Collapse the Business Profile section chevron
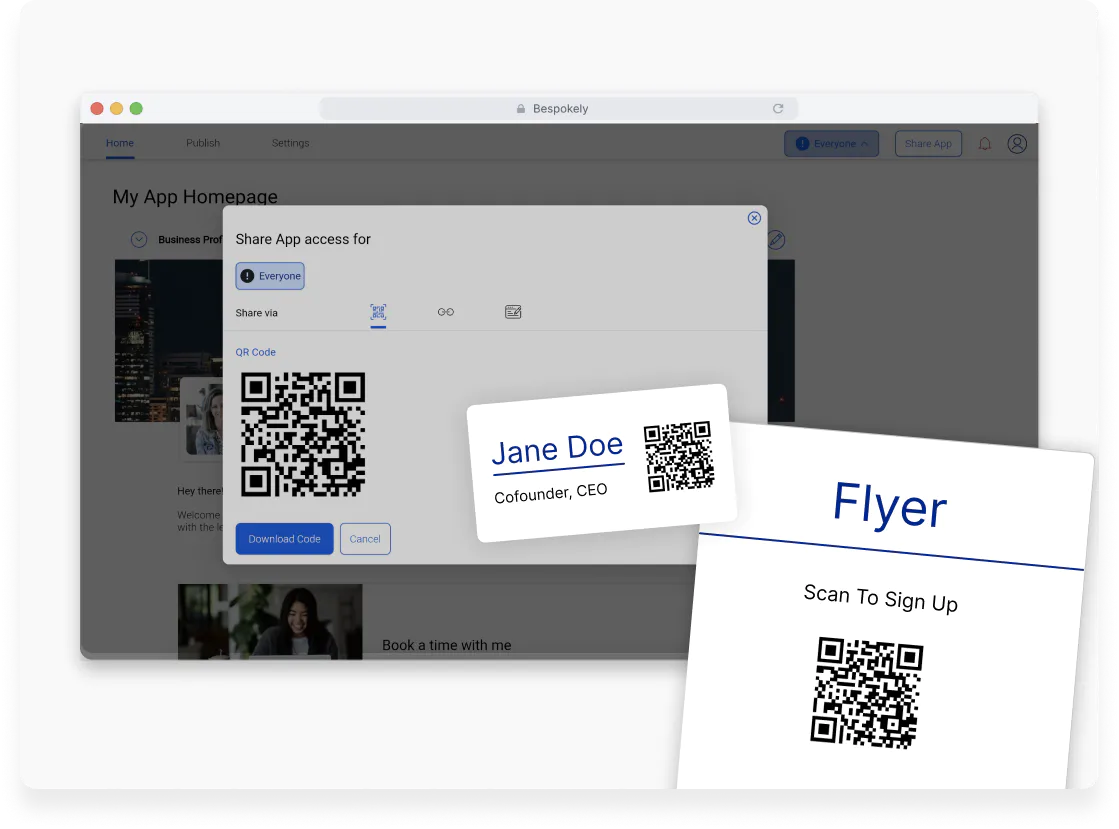 pyautogui.click(x=139, y=240)
